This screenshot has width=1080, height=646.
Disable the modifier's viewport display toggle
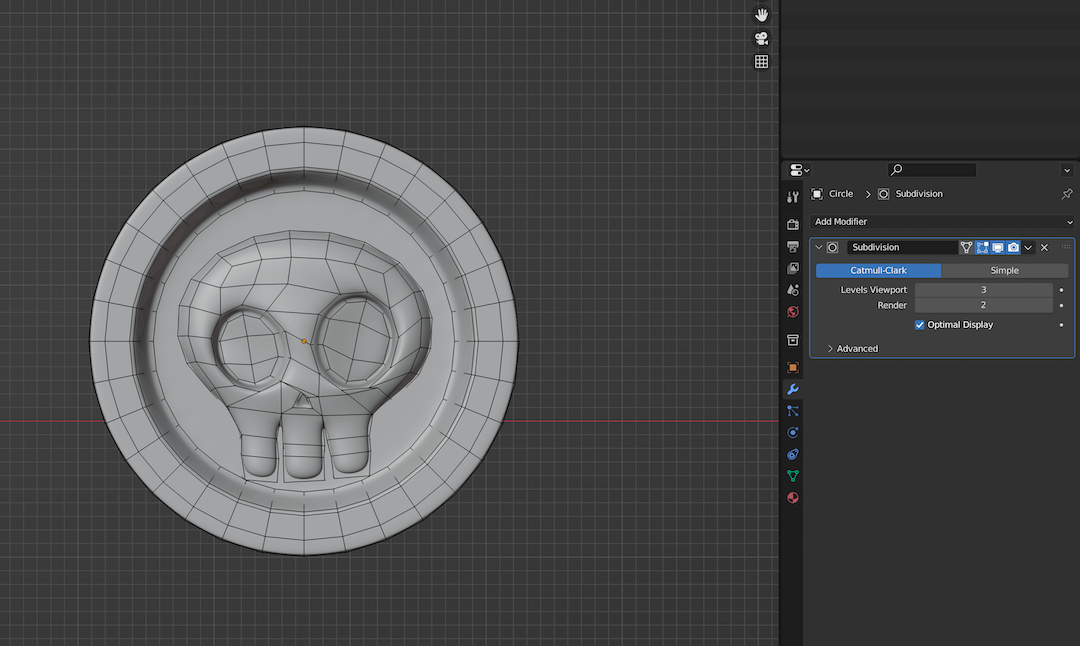(997, 247)
